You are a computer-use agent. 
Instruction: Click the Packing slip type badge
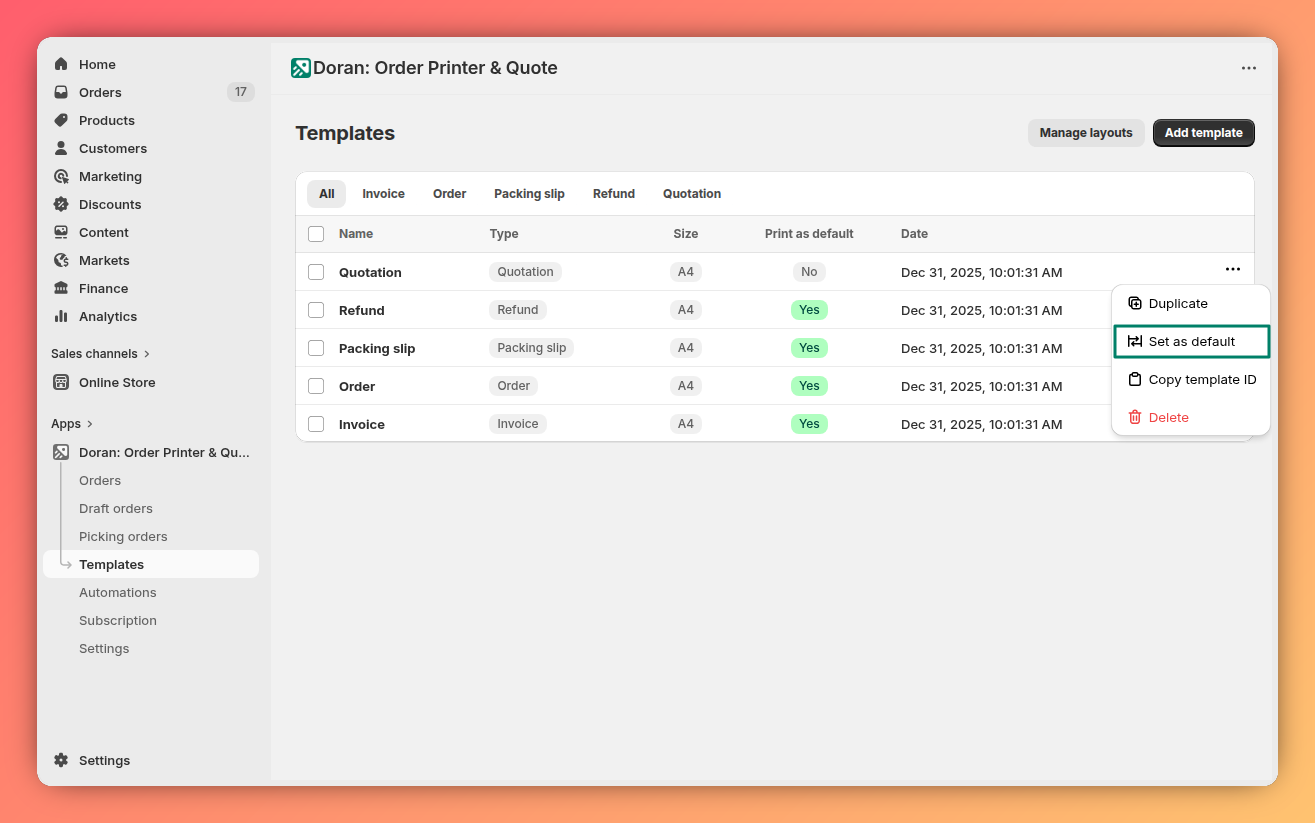click(x=532, y=348)
